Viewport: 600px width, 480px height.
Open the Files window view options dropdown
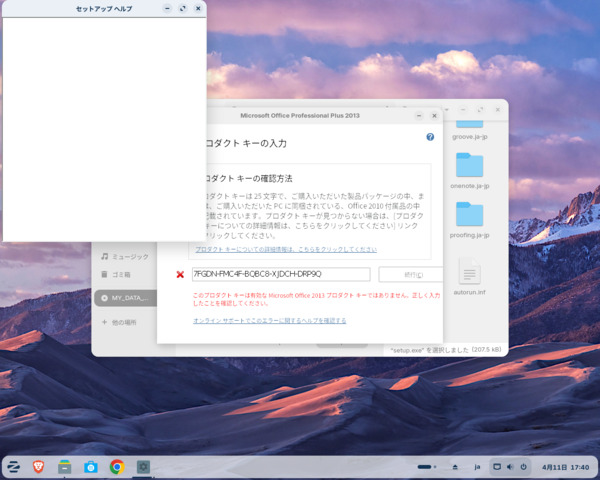447,110
